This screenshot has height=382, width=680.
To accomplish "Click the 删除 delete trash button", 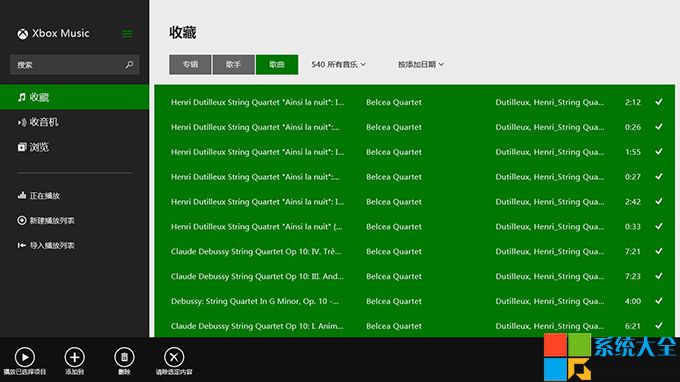I will coord(124,357).
